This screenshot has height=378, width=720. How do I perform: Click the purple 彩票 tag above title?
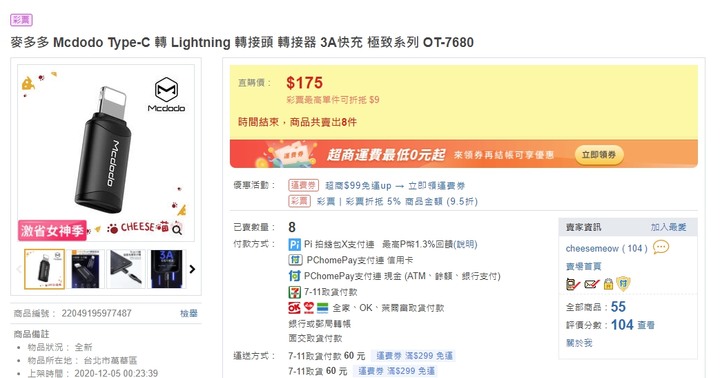(21, 20)
